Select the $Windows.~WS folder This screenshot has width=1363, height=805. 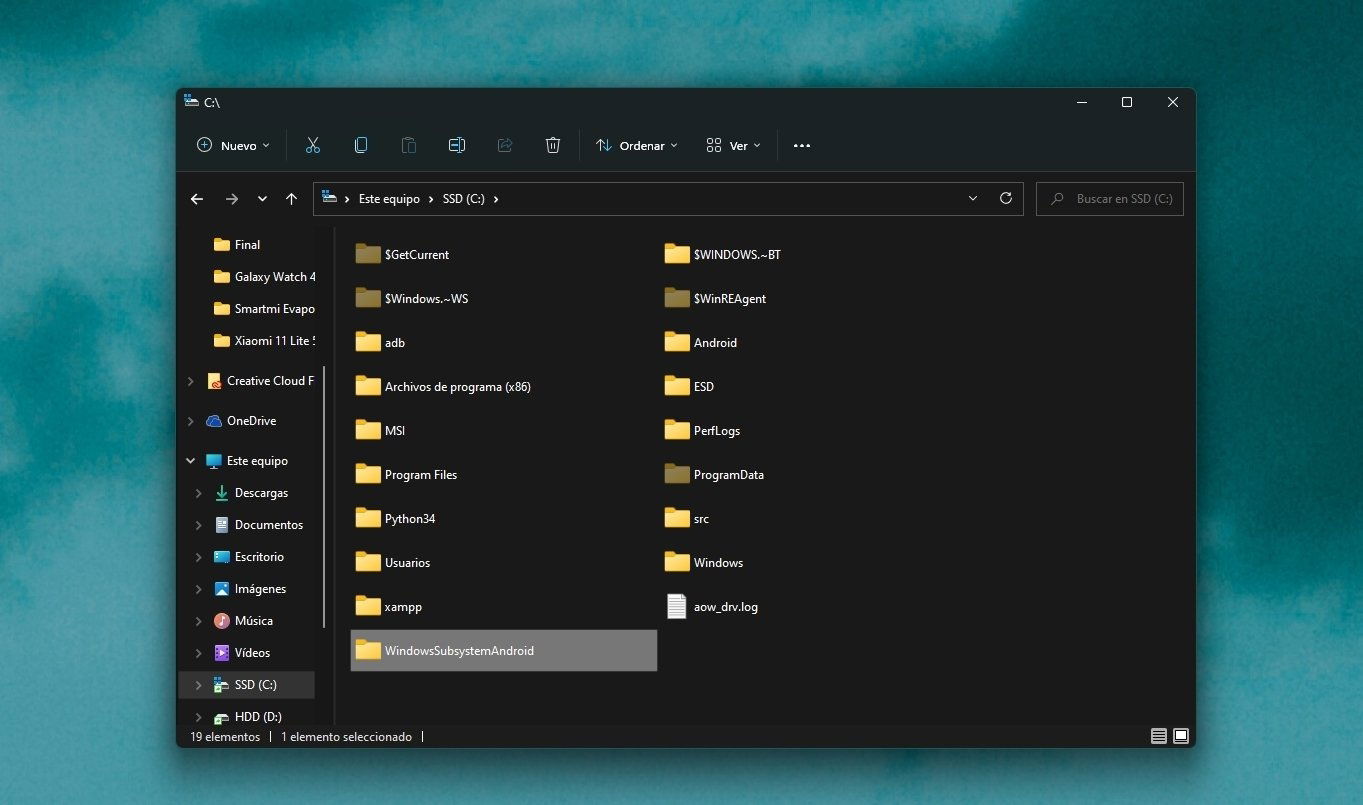[412, 299]
